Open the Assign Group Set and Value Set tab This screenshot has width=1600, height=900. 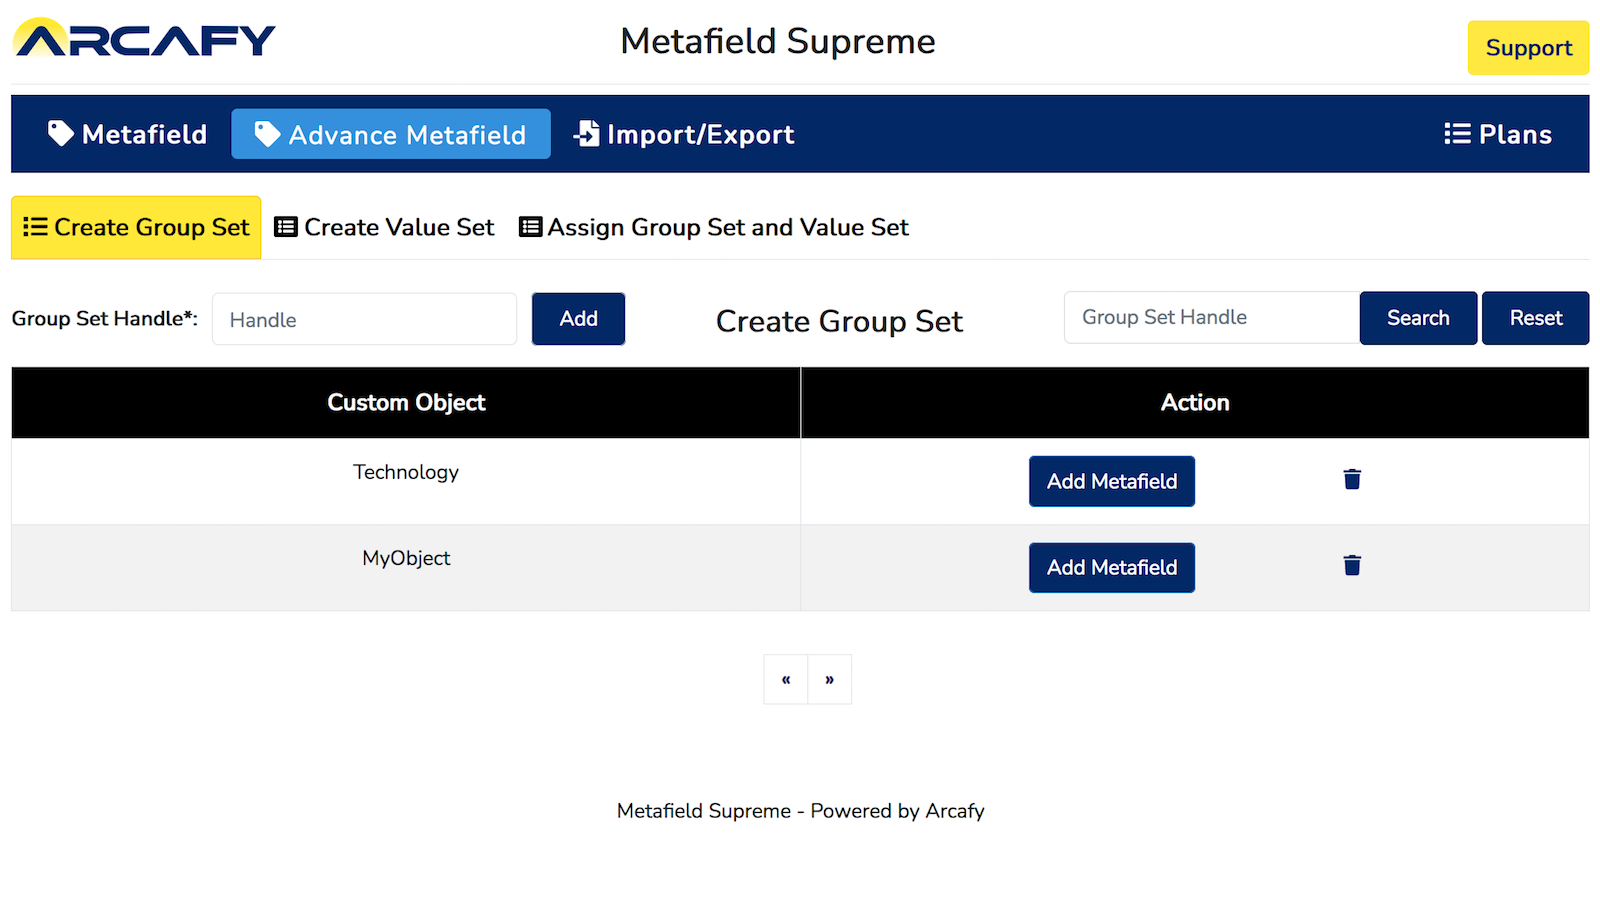[x=713, y=227]
